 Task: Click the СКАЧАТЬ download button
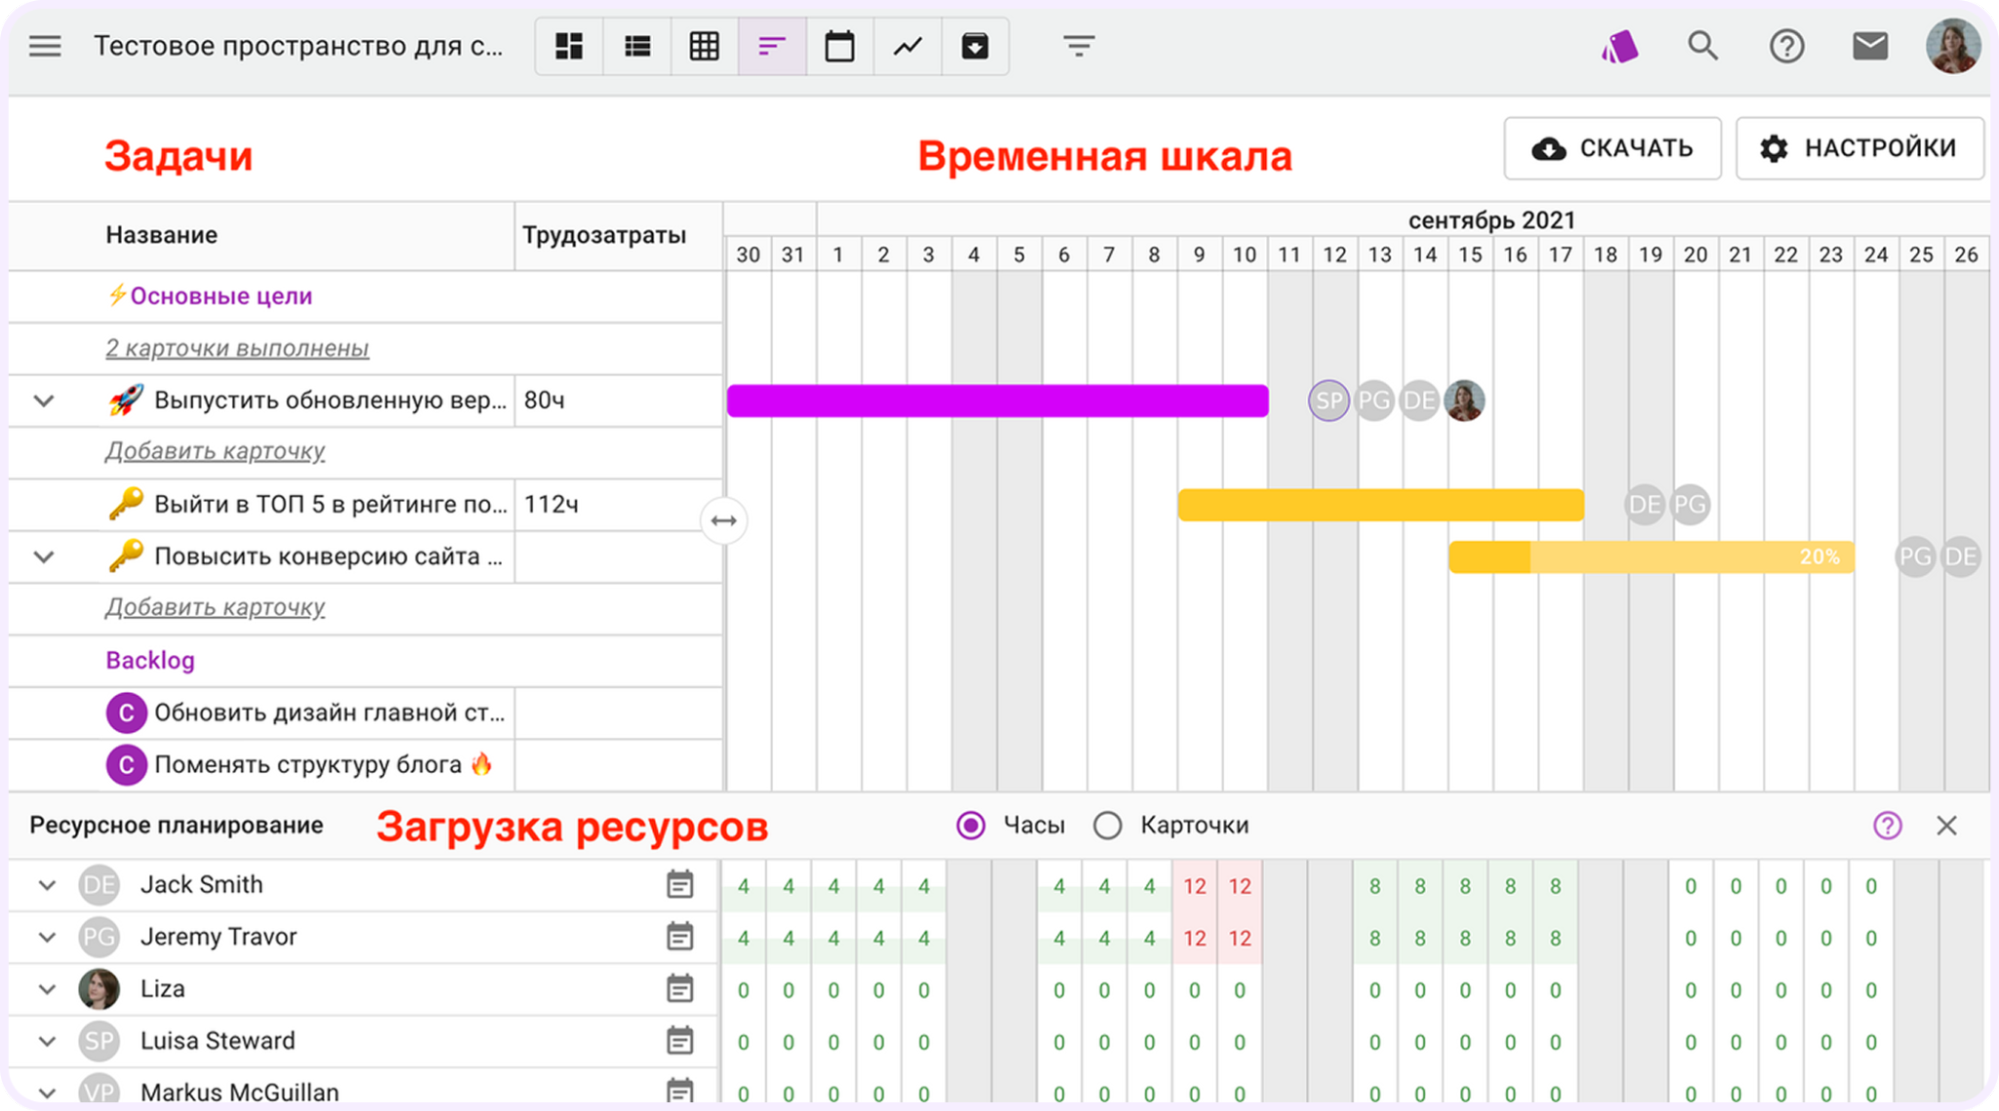1612,148
